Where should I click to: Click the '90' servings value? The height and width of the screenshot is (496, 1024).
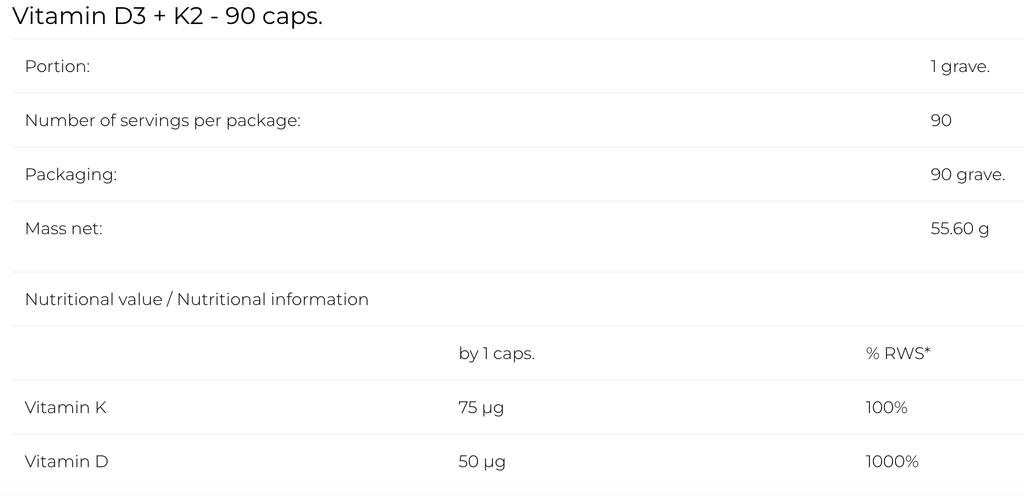click(940, 121)
